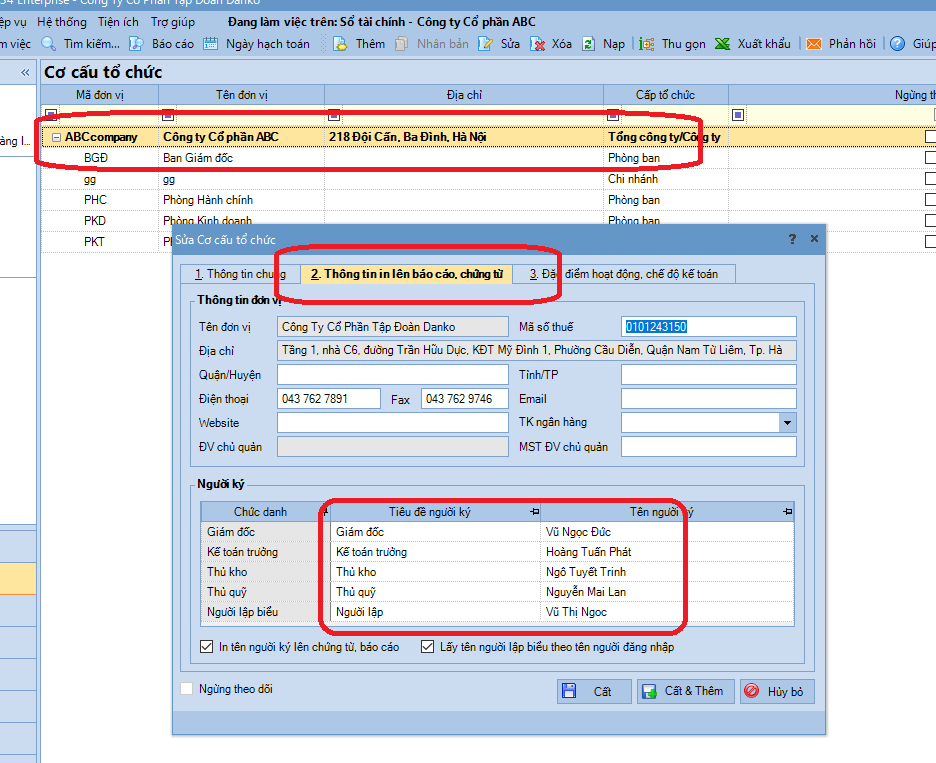Viewport: 936px width, 763px height.
Task: Sort by Cấp tổ chức column header
Action: tap(666, 95)
